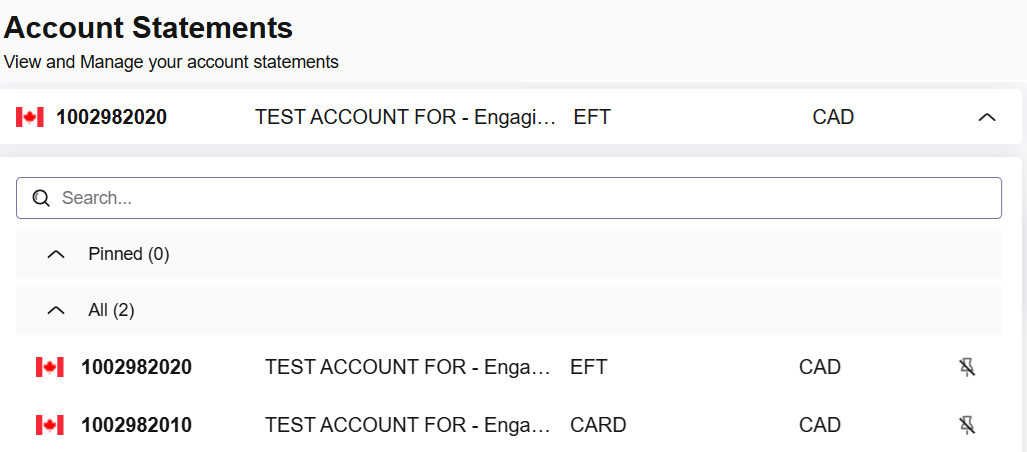Click the EFT label in the selected account header
This screenshot has width=1027, height=452.
(x=592, y=117)
